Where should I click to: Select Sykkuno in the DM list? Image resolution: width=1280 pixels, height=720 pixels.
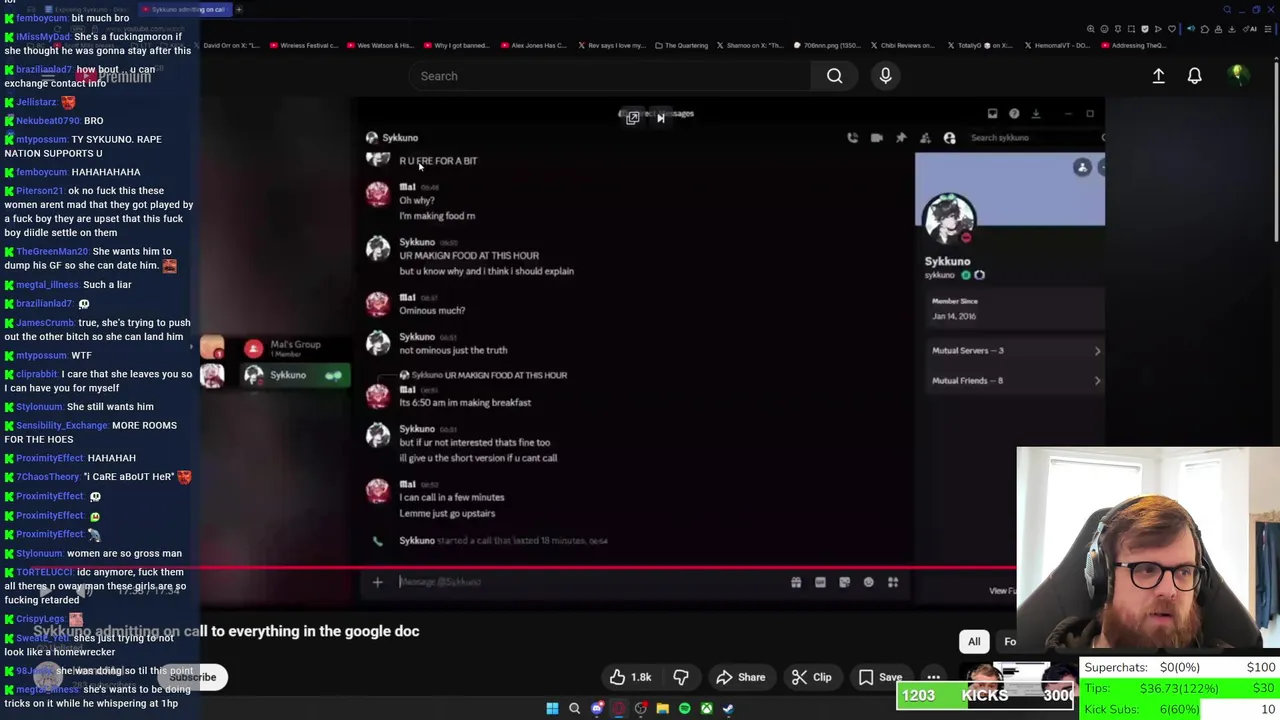[296, 375]
